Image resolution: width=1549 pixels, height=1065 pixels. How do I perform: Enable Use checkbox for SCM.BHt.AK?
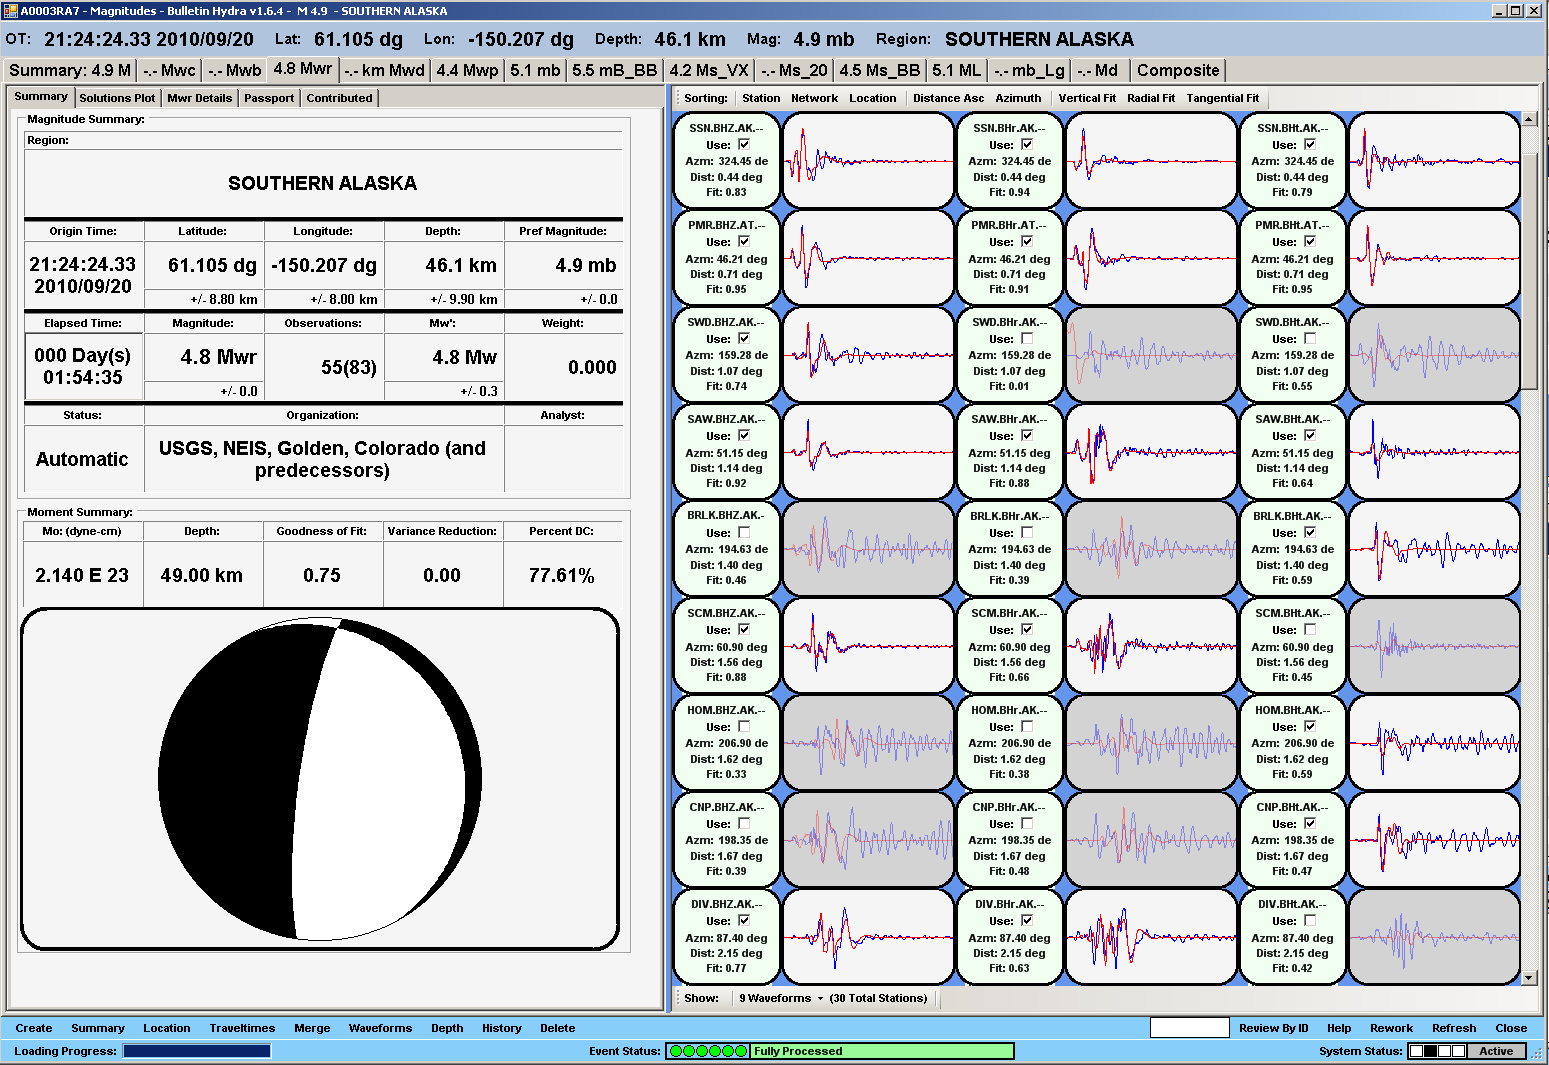pos(1310,629)
